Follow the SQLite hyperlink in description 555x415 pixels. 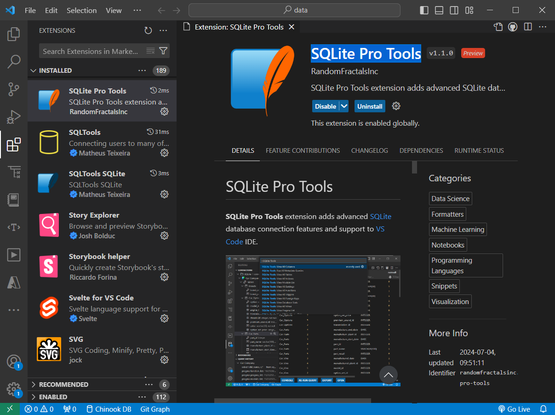click(381, 216)
